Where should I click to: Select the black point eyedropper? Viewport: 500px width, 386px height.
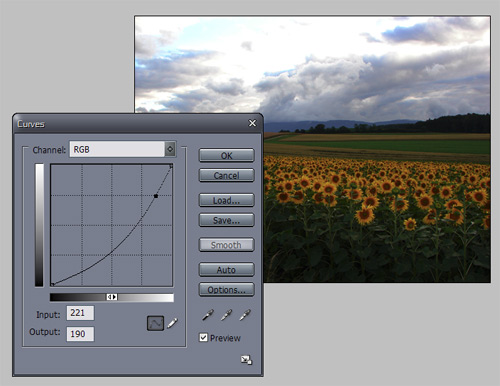coord(208,315)
